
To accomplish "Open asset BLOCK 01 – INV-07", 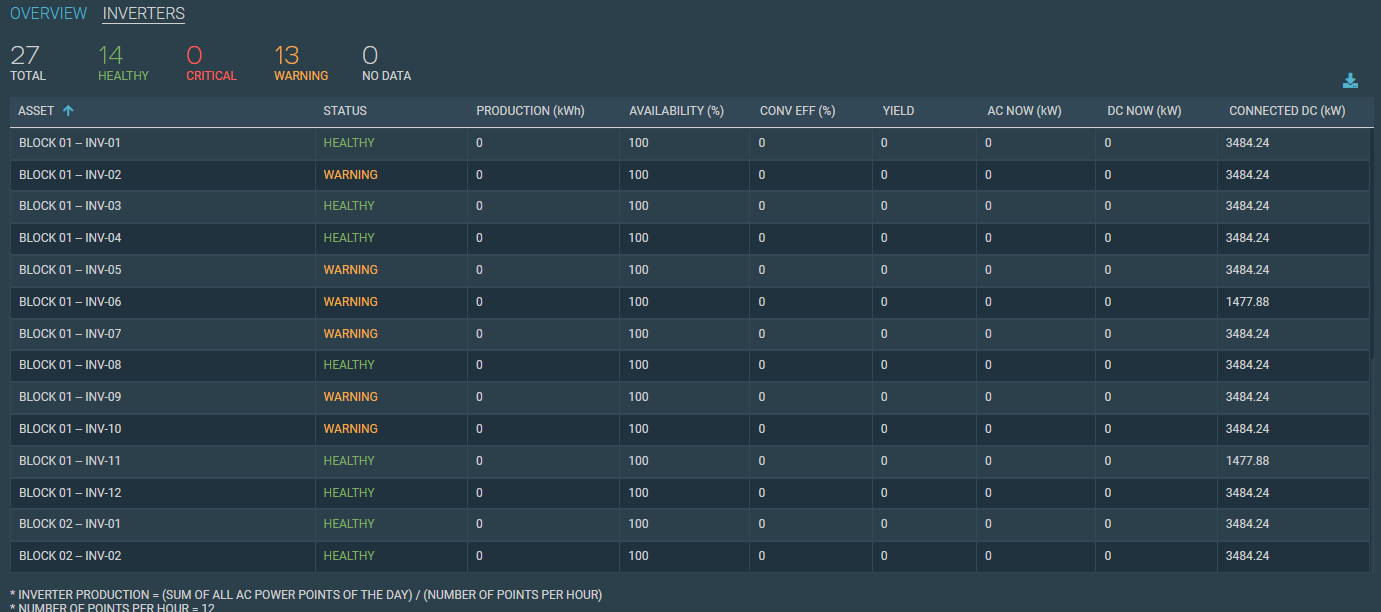I will (x=70, y=334).
